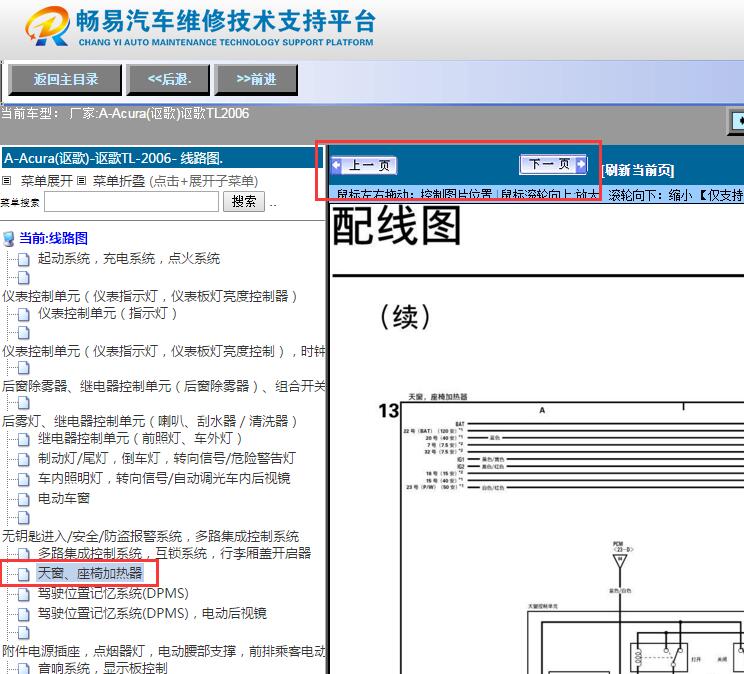Open 起动系统，充电系统，点火系统 item
Image resolution: width=744 pixels, height=674 pixels.
click(x=129, y=259)
